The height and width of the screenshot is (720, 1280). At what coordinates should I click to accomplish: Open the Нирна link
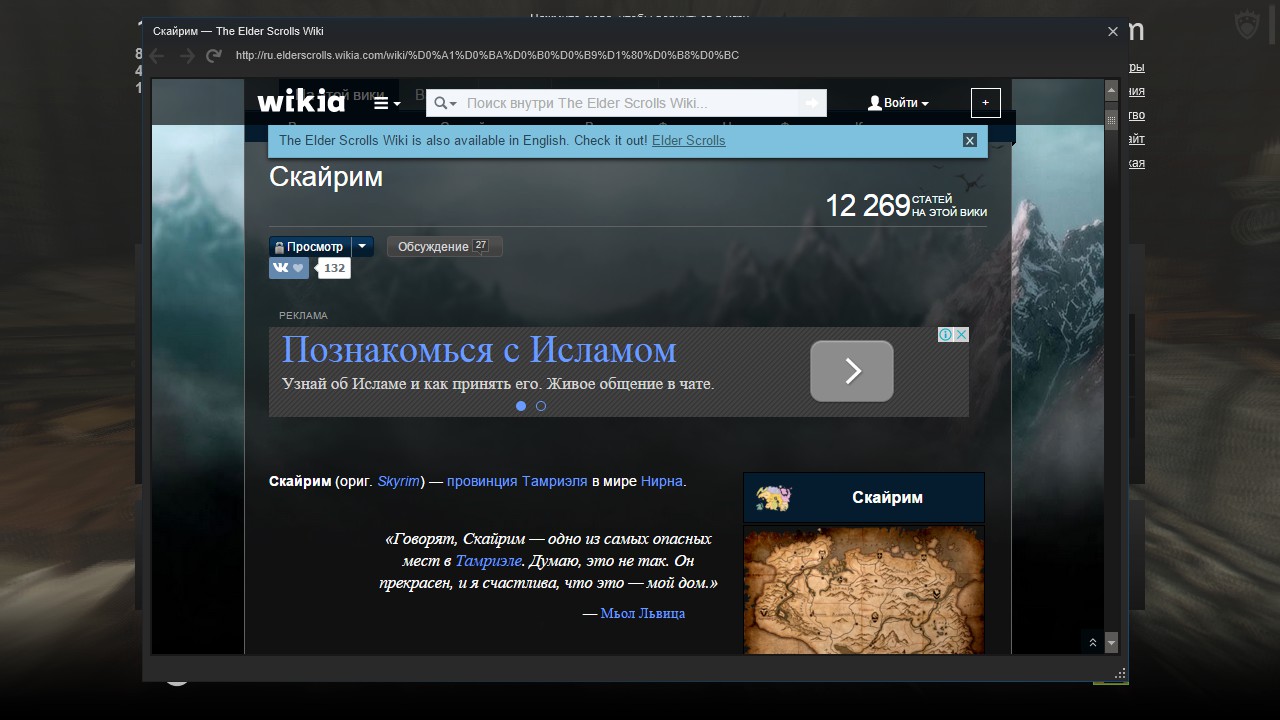click(661, 481)
